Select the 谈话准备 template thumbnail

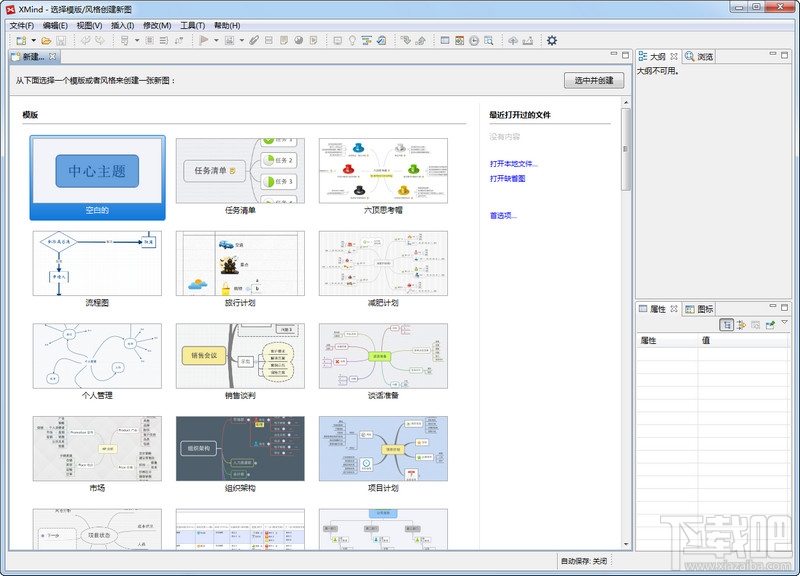click(383, 356)
